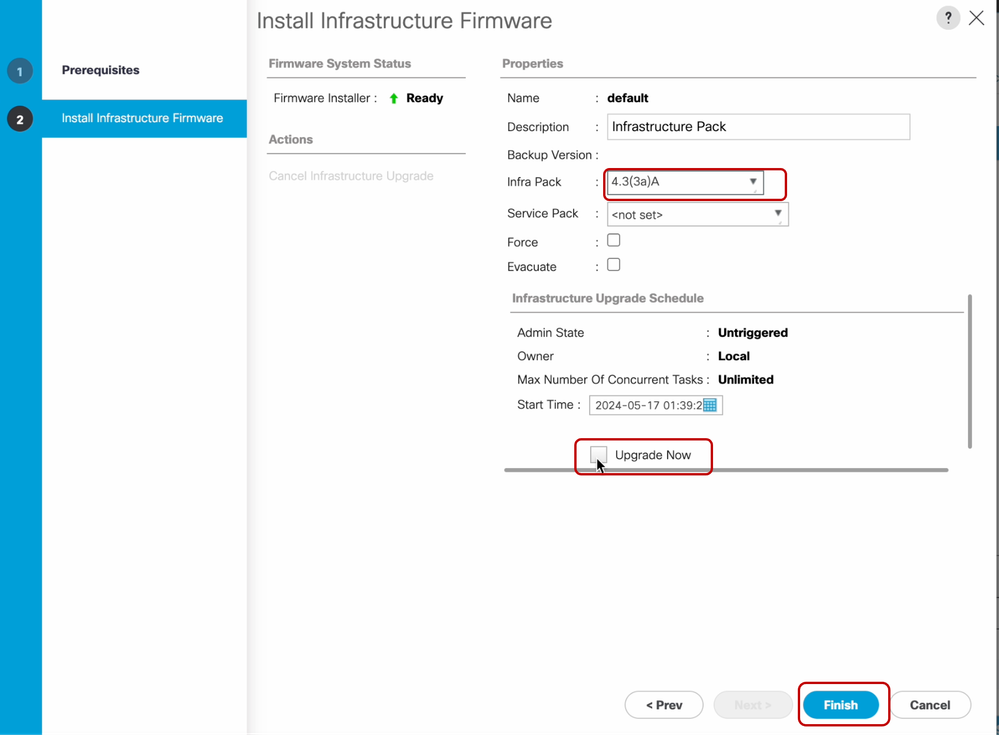Click Cancel Infrastructure Upgrade link

tap(351, 176)
